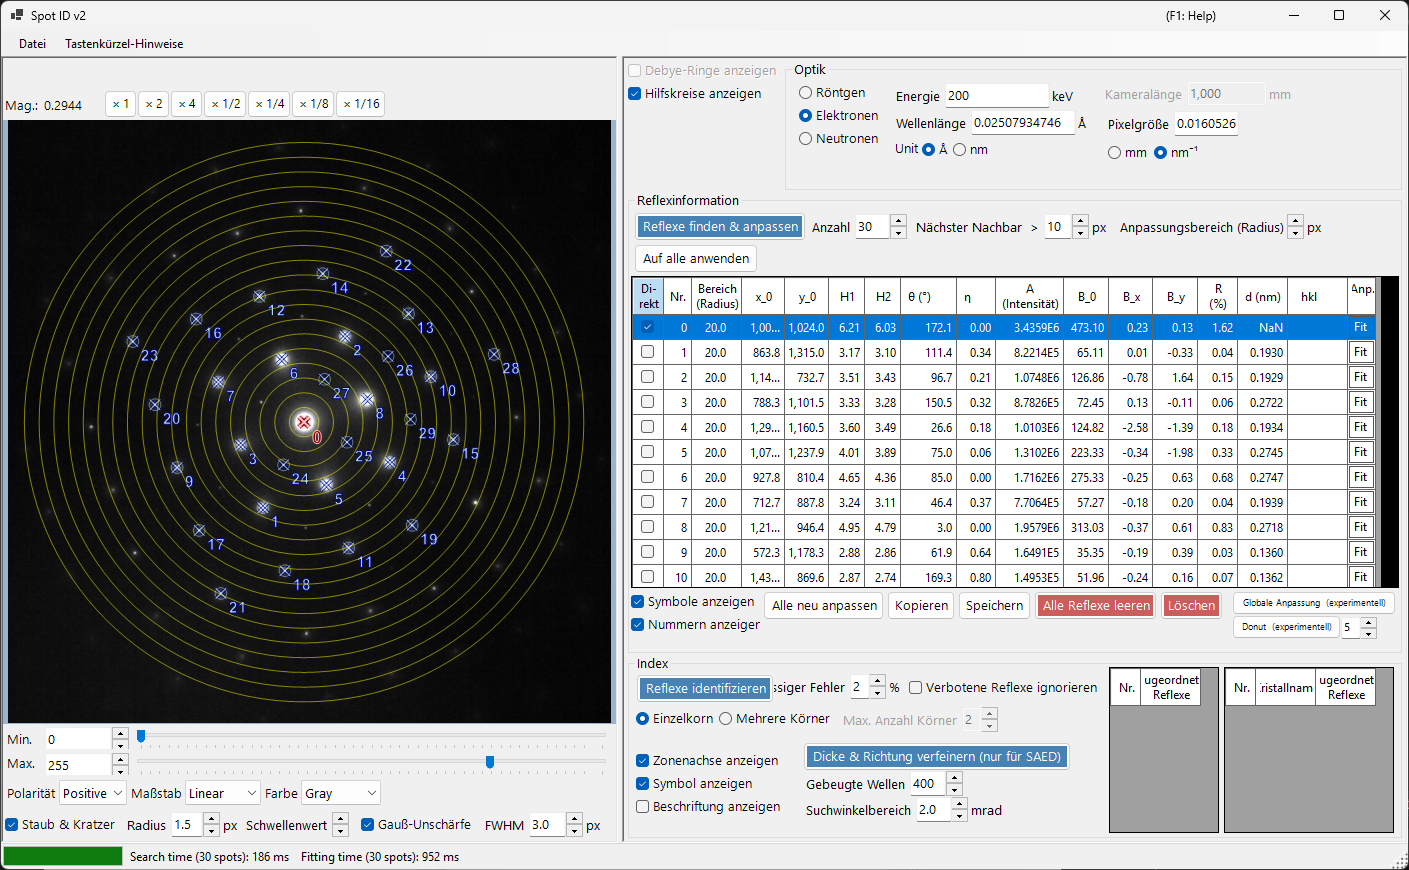Open the Maßstab Linear dropdown
The height and width of the screenshot is (870, 1409).
pos(223,793)
